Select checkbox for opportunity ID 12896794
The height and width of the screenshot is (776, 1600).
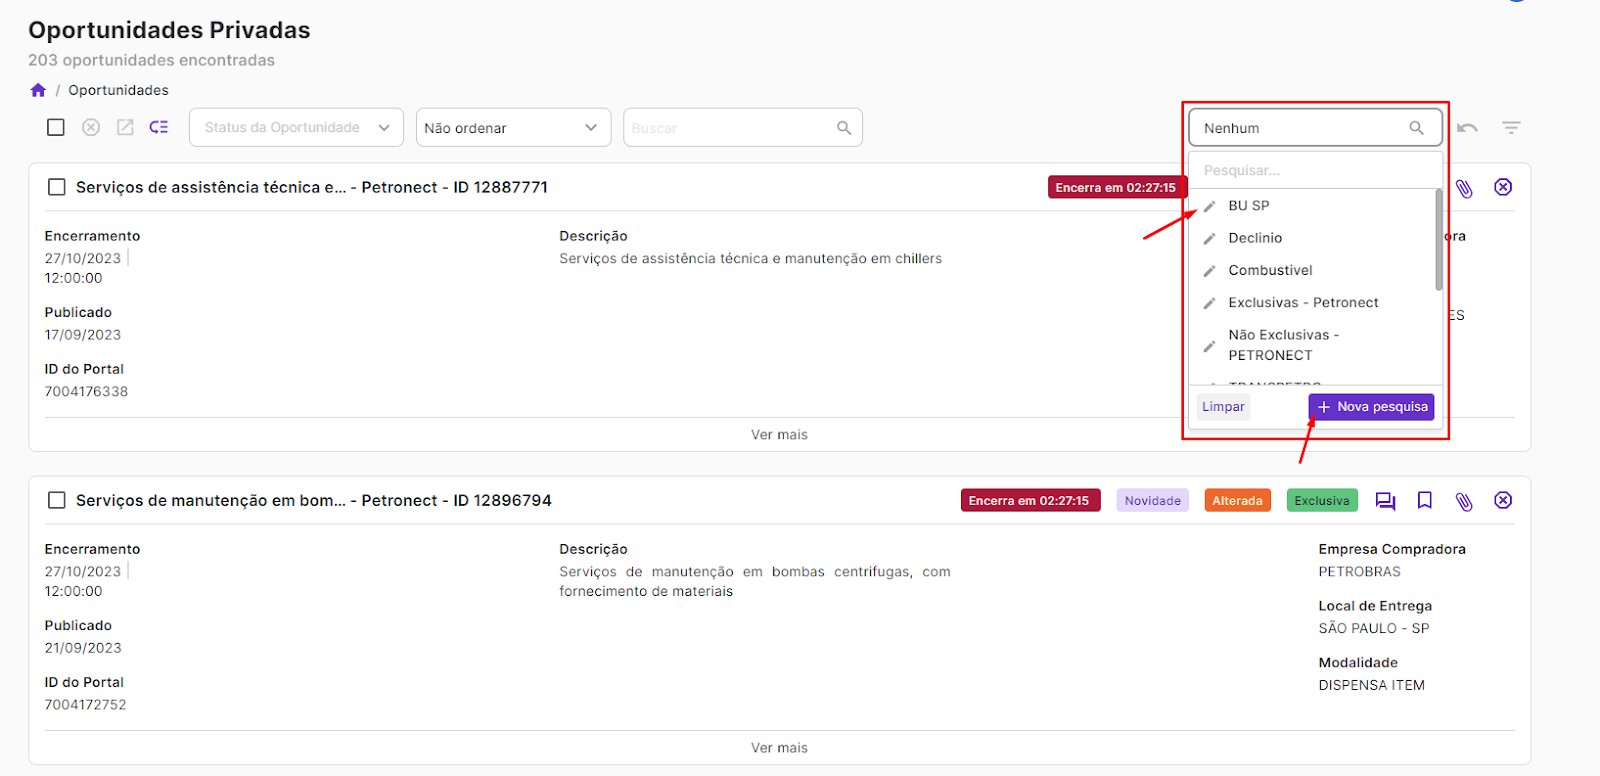[57, 500]
